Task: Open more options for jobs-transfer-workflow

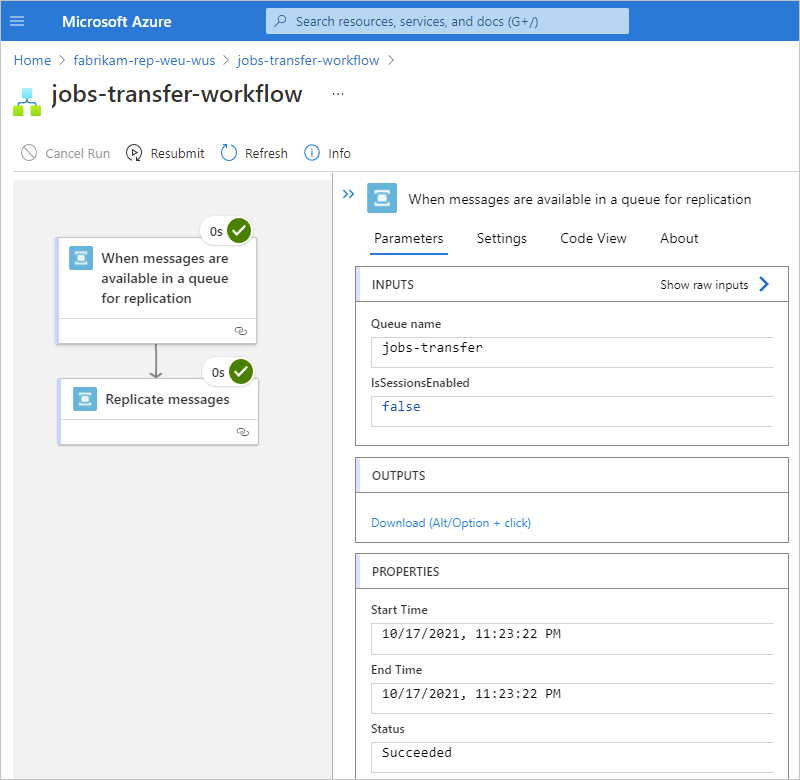Action: [x=337, y=93]
